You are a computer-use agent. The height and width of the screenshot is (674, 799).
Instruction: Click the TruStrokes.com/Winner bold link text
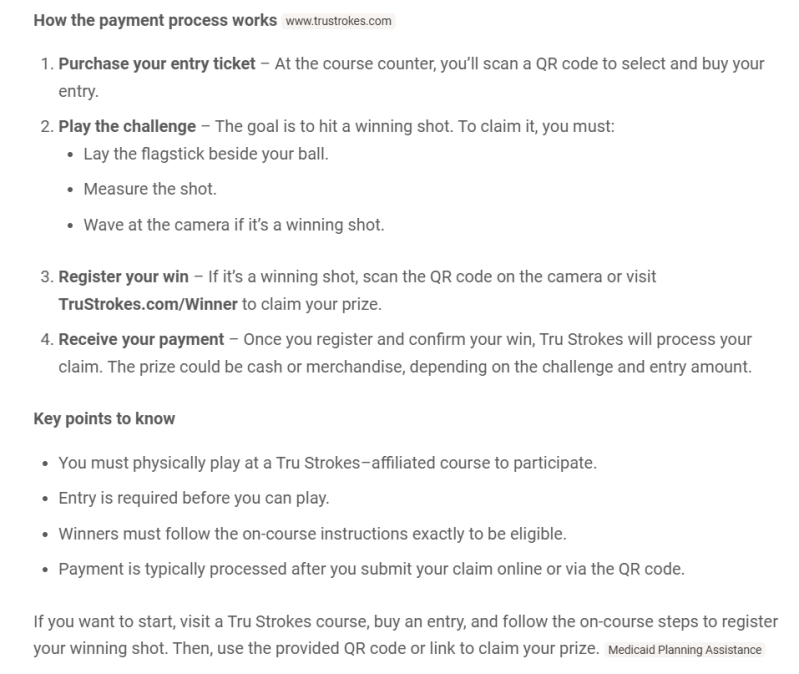pos(148,304)
